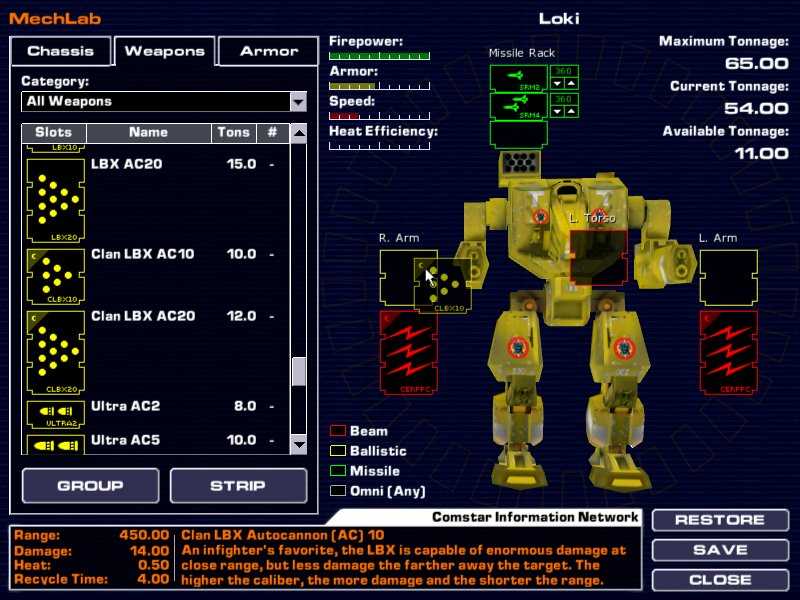Click the highlighted L. Torso slot
Image resolution: width=800 pixels, height=600 pixels.
point(598,258)
